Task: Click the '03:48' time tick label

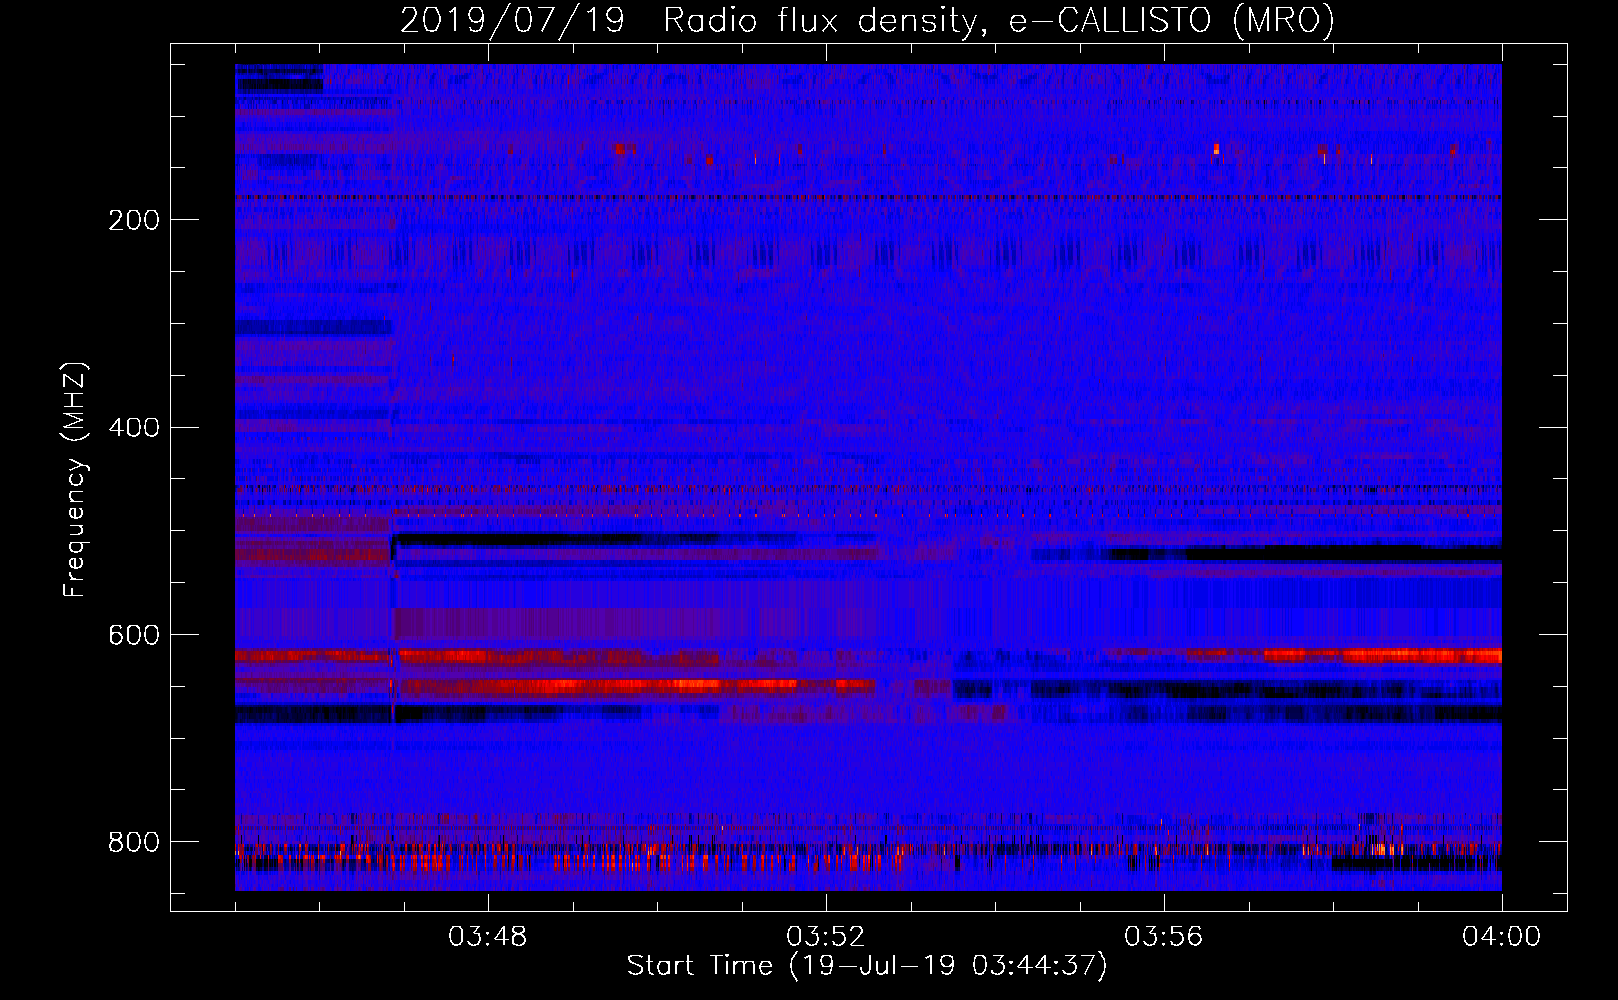Action: (488, 937)
